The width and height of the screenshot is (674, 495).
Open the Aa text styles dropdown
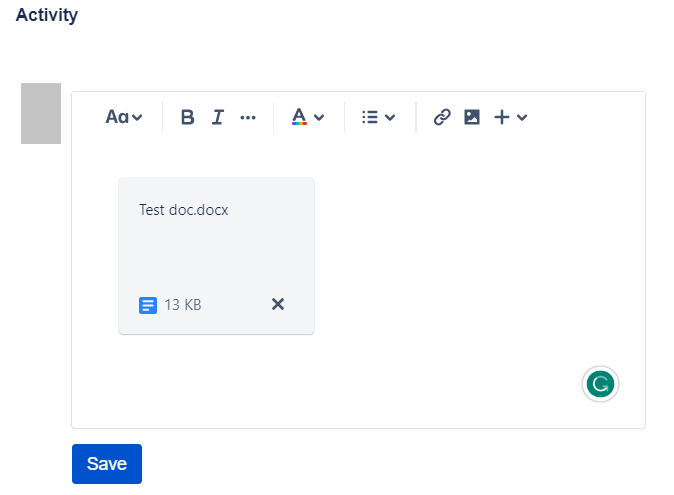(124, 117)
